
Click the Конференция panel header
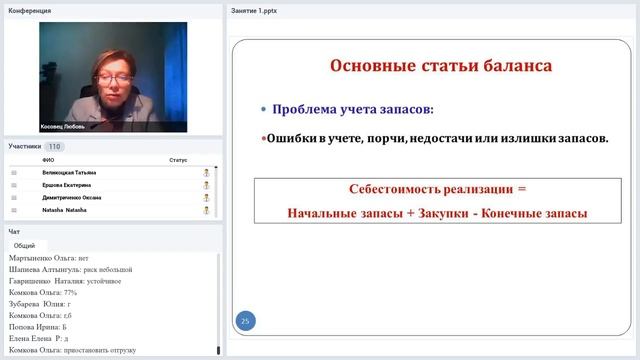29,11
